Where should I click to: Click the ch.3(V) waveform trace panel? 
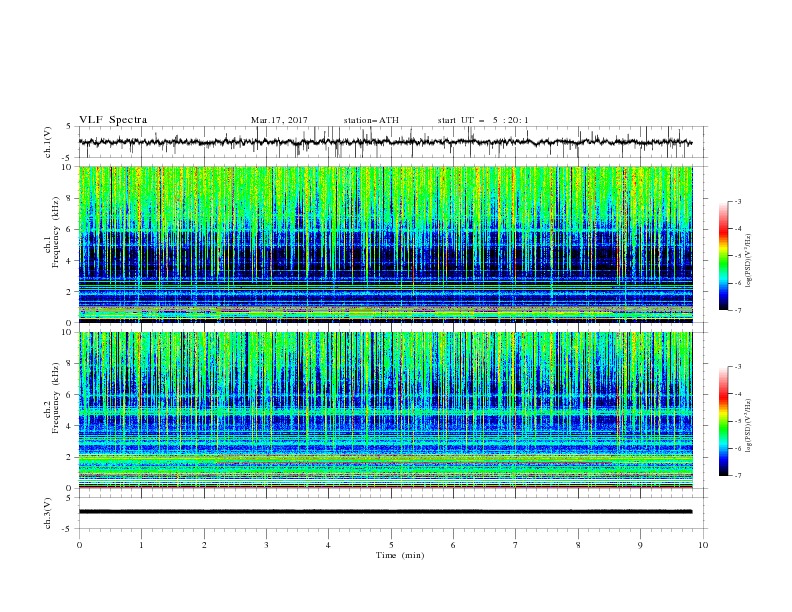point(393,513)
